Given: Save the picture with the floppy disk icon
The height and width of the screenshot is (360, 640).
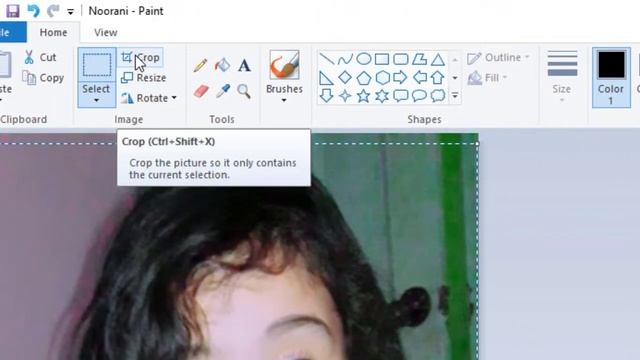Looking at the screenshot, I should (12, 11).
